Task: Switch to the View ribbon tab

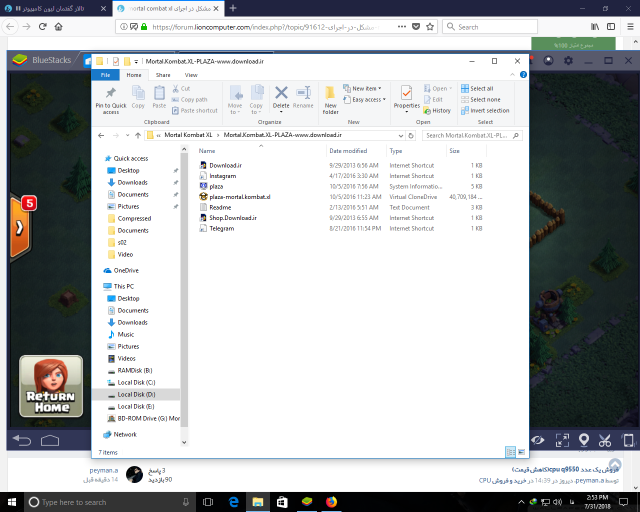Action: 191,75
